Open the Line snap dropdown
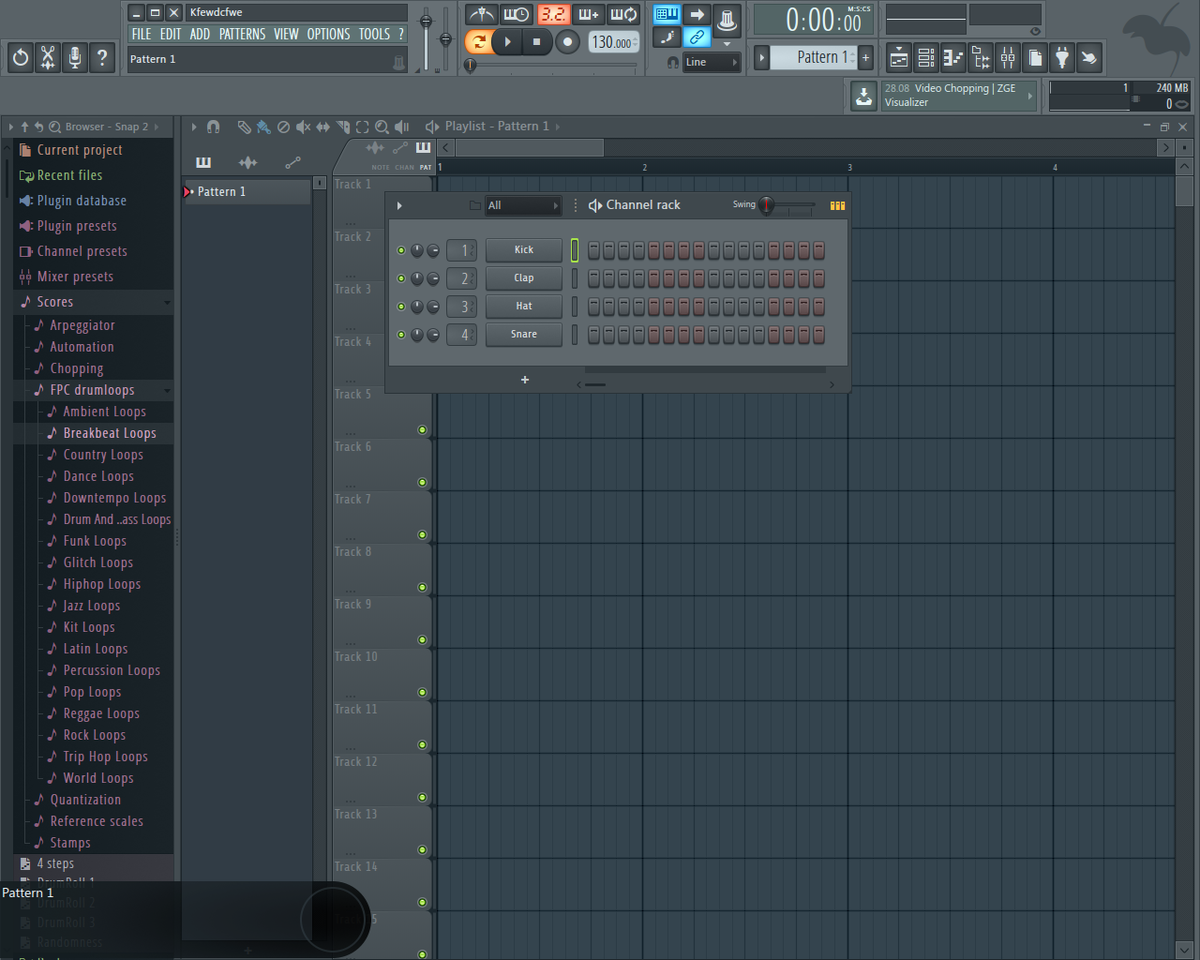The image size is (1200, 960). (712, 62)
